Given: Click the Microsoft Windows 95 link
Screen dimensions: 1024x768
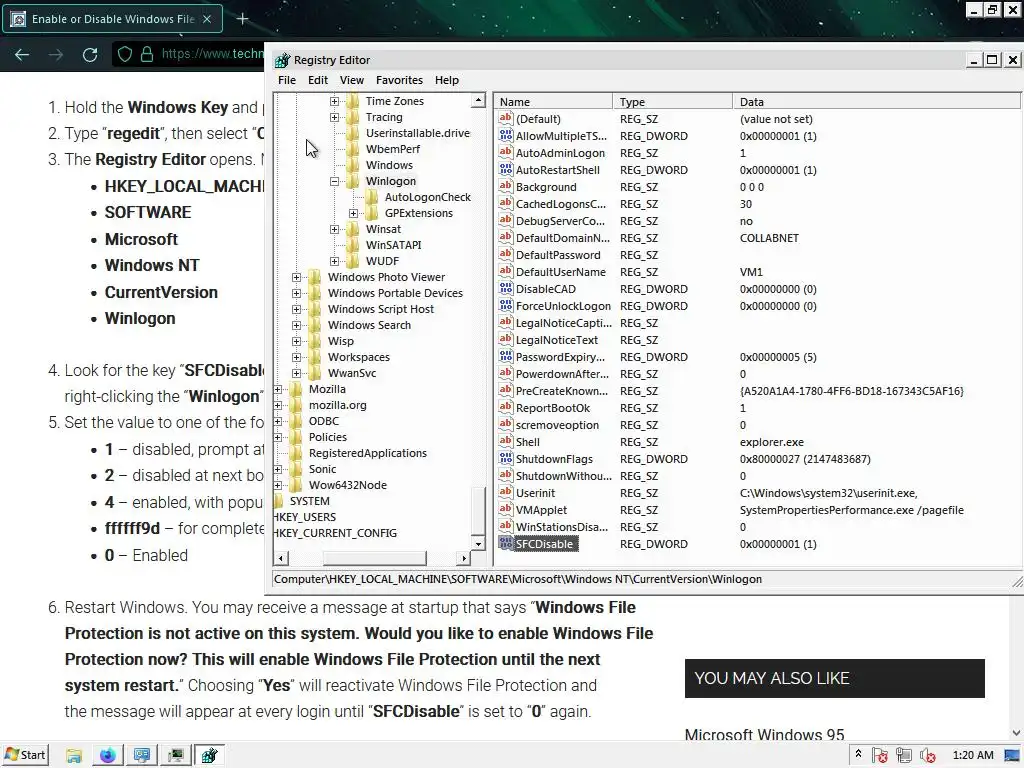Looking at the screenshot, I should tap(764, 735).
